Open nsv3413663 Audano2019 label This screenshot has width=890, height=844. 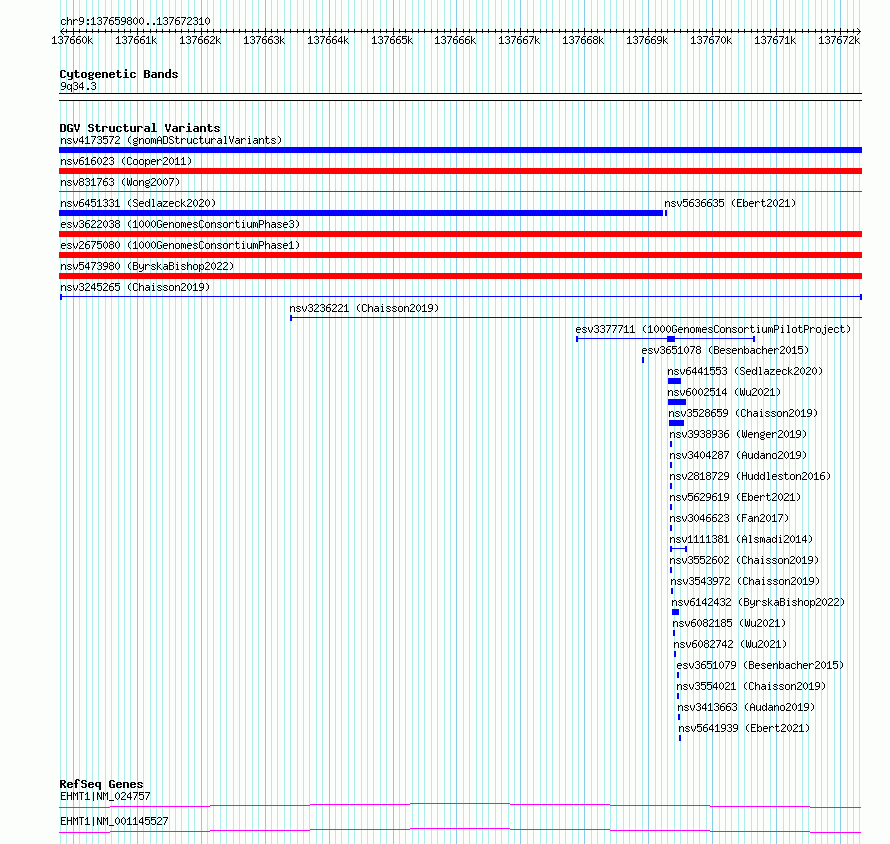click(x=746, y=707)
